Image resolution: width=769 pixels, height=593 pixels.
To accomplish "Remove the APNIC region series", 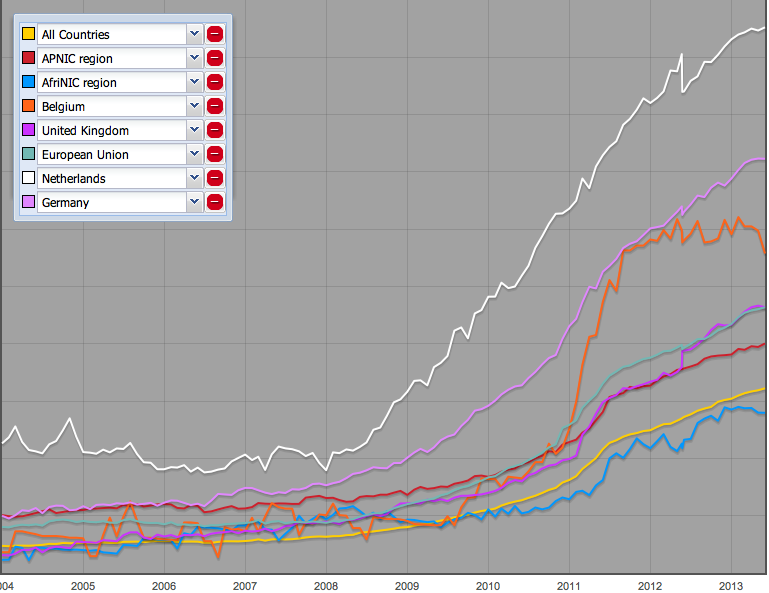I will coord(215,58).
